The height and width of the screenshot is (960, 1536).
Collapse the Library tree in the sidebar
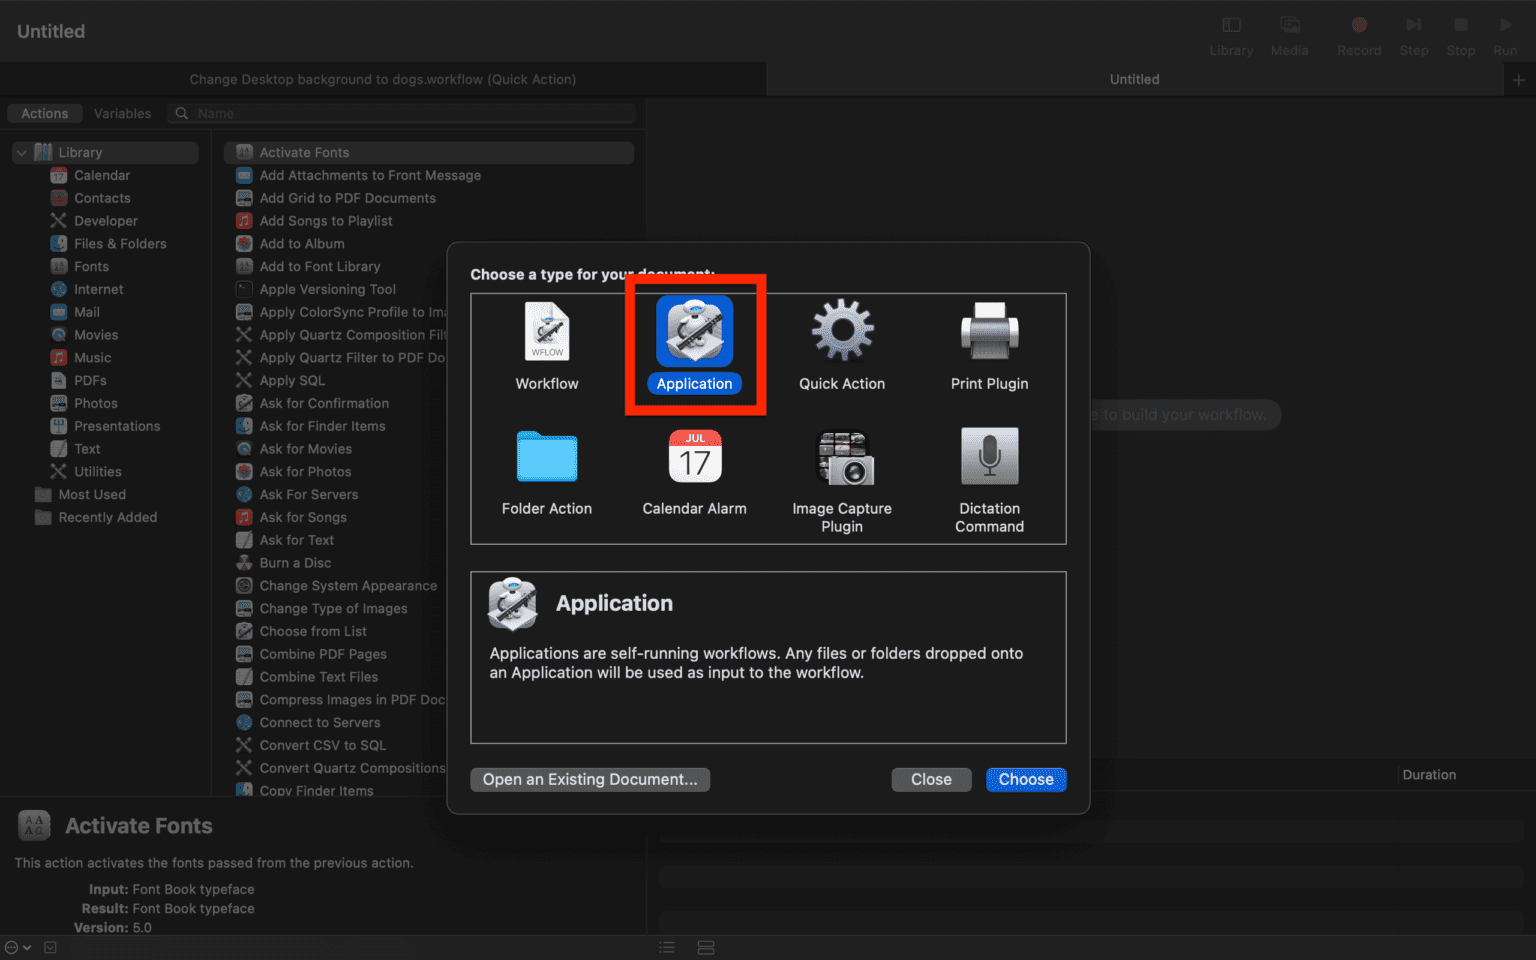21,152
